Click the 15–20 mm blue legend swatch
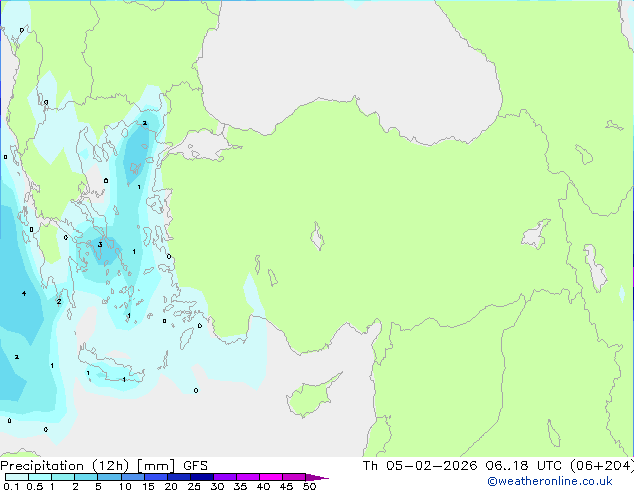 [x=156, y=477]
